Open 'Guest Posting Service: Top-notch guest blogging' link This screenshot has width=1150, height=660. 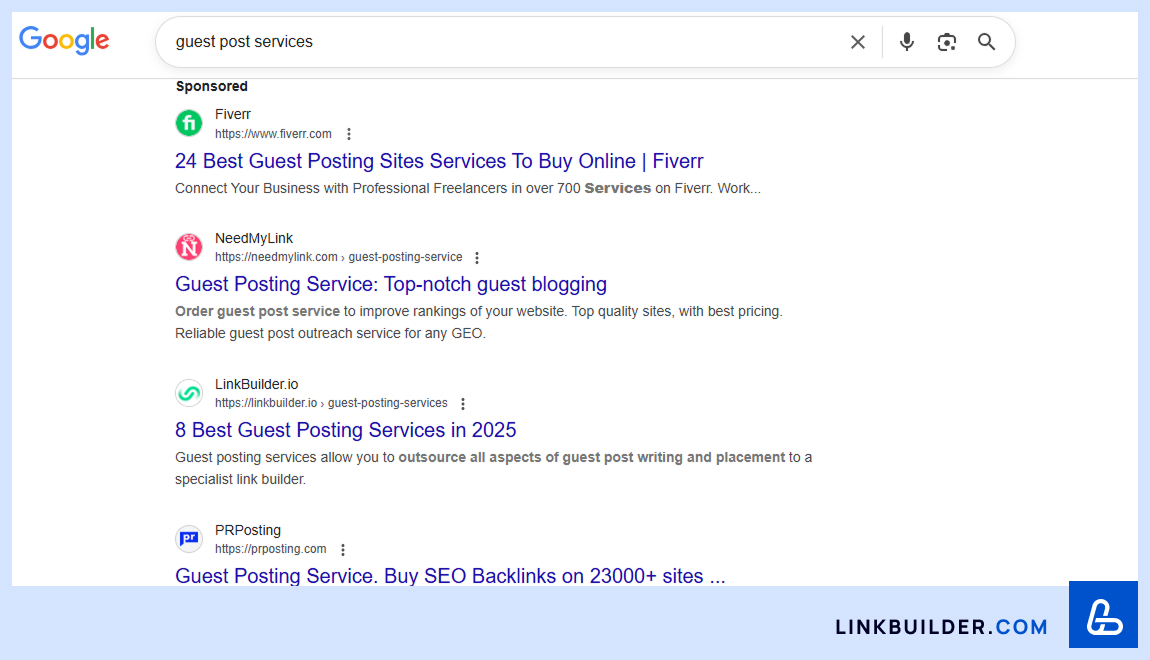click(391, 284)
